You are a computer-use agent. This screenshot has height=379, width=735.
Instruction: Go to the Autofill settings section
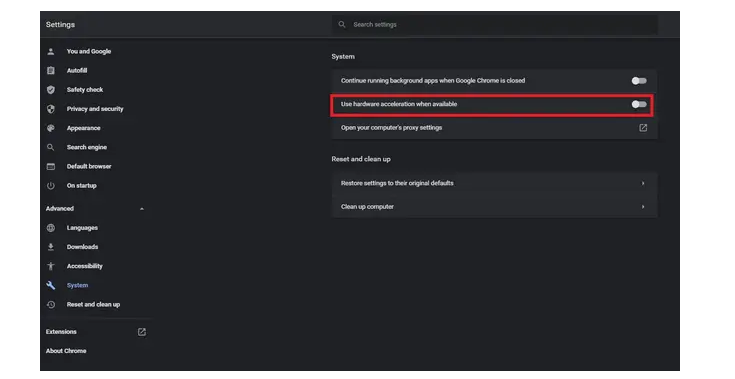click(77, 71)
